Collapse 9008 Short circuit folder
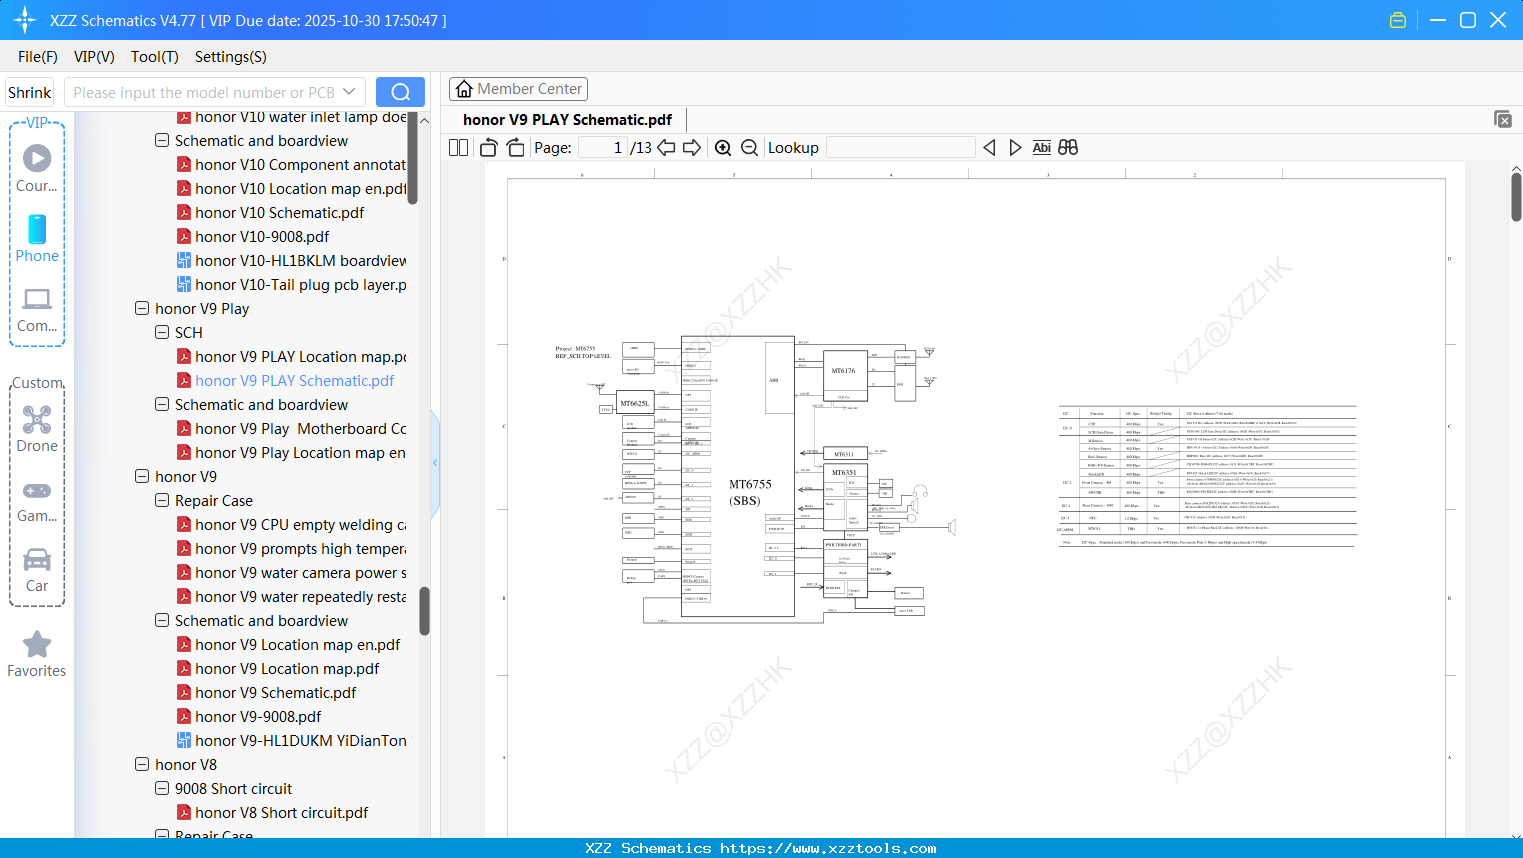The image size is (1523, 858). [x=162, y=789]
